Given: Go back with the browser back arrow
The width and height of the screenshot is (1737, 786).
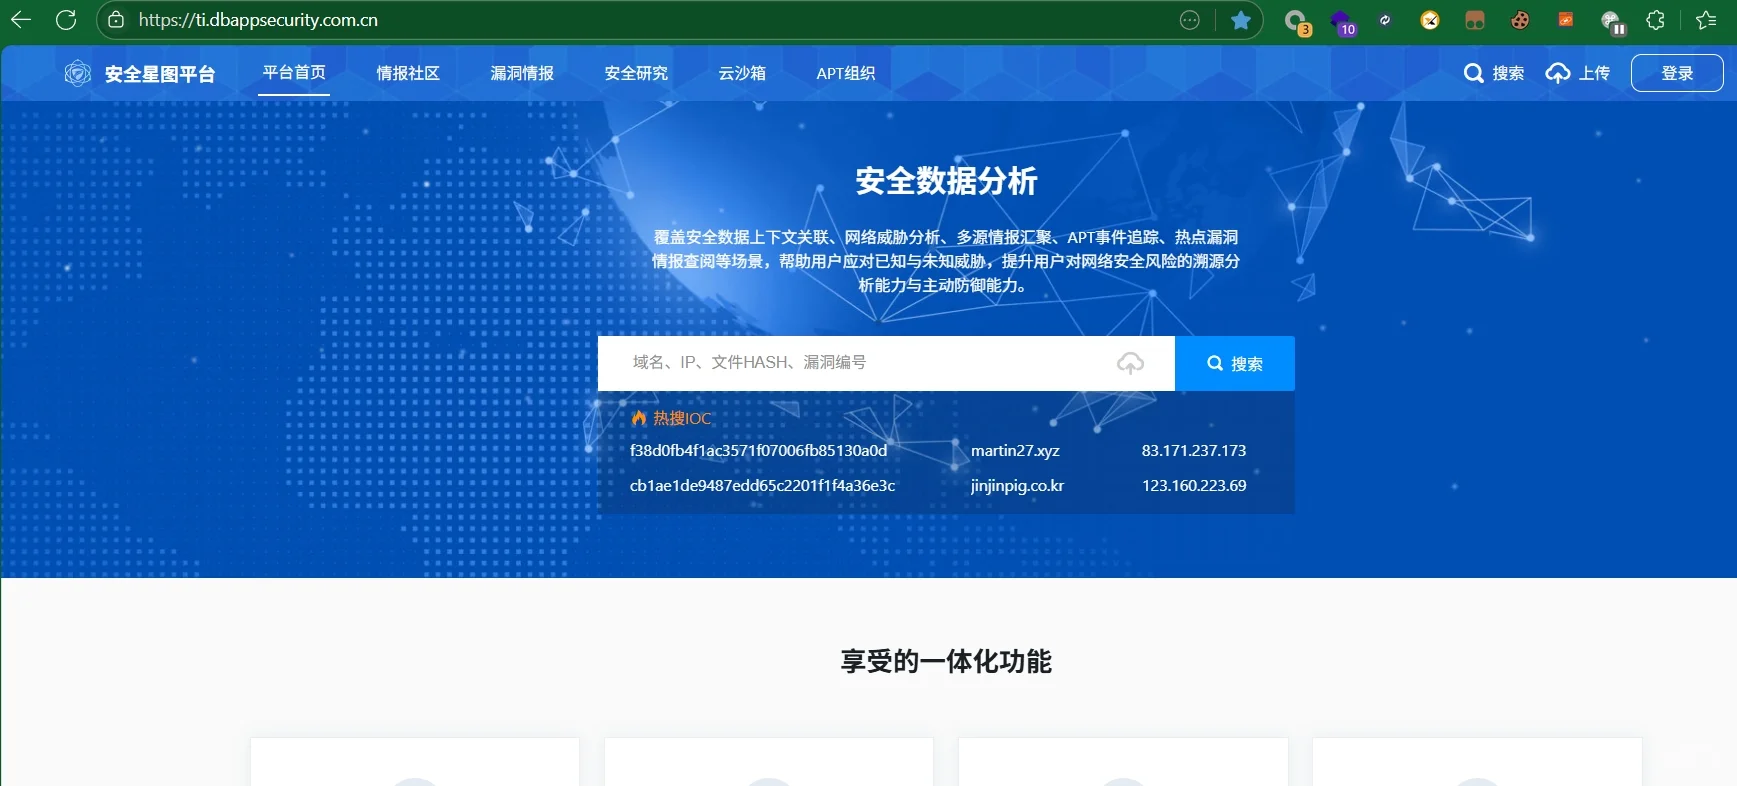Looking at the screenshot, I should tap(21, 20).
